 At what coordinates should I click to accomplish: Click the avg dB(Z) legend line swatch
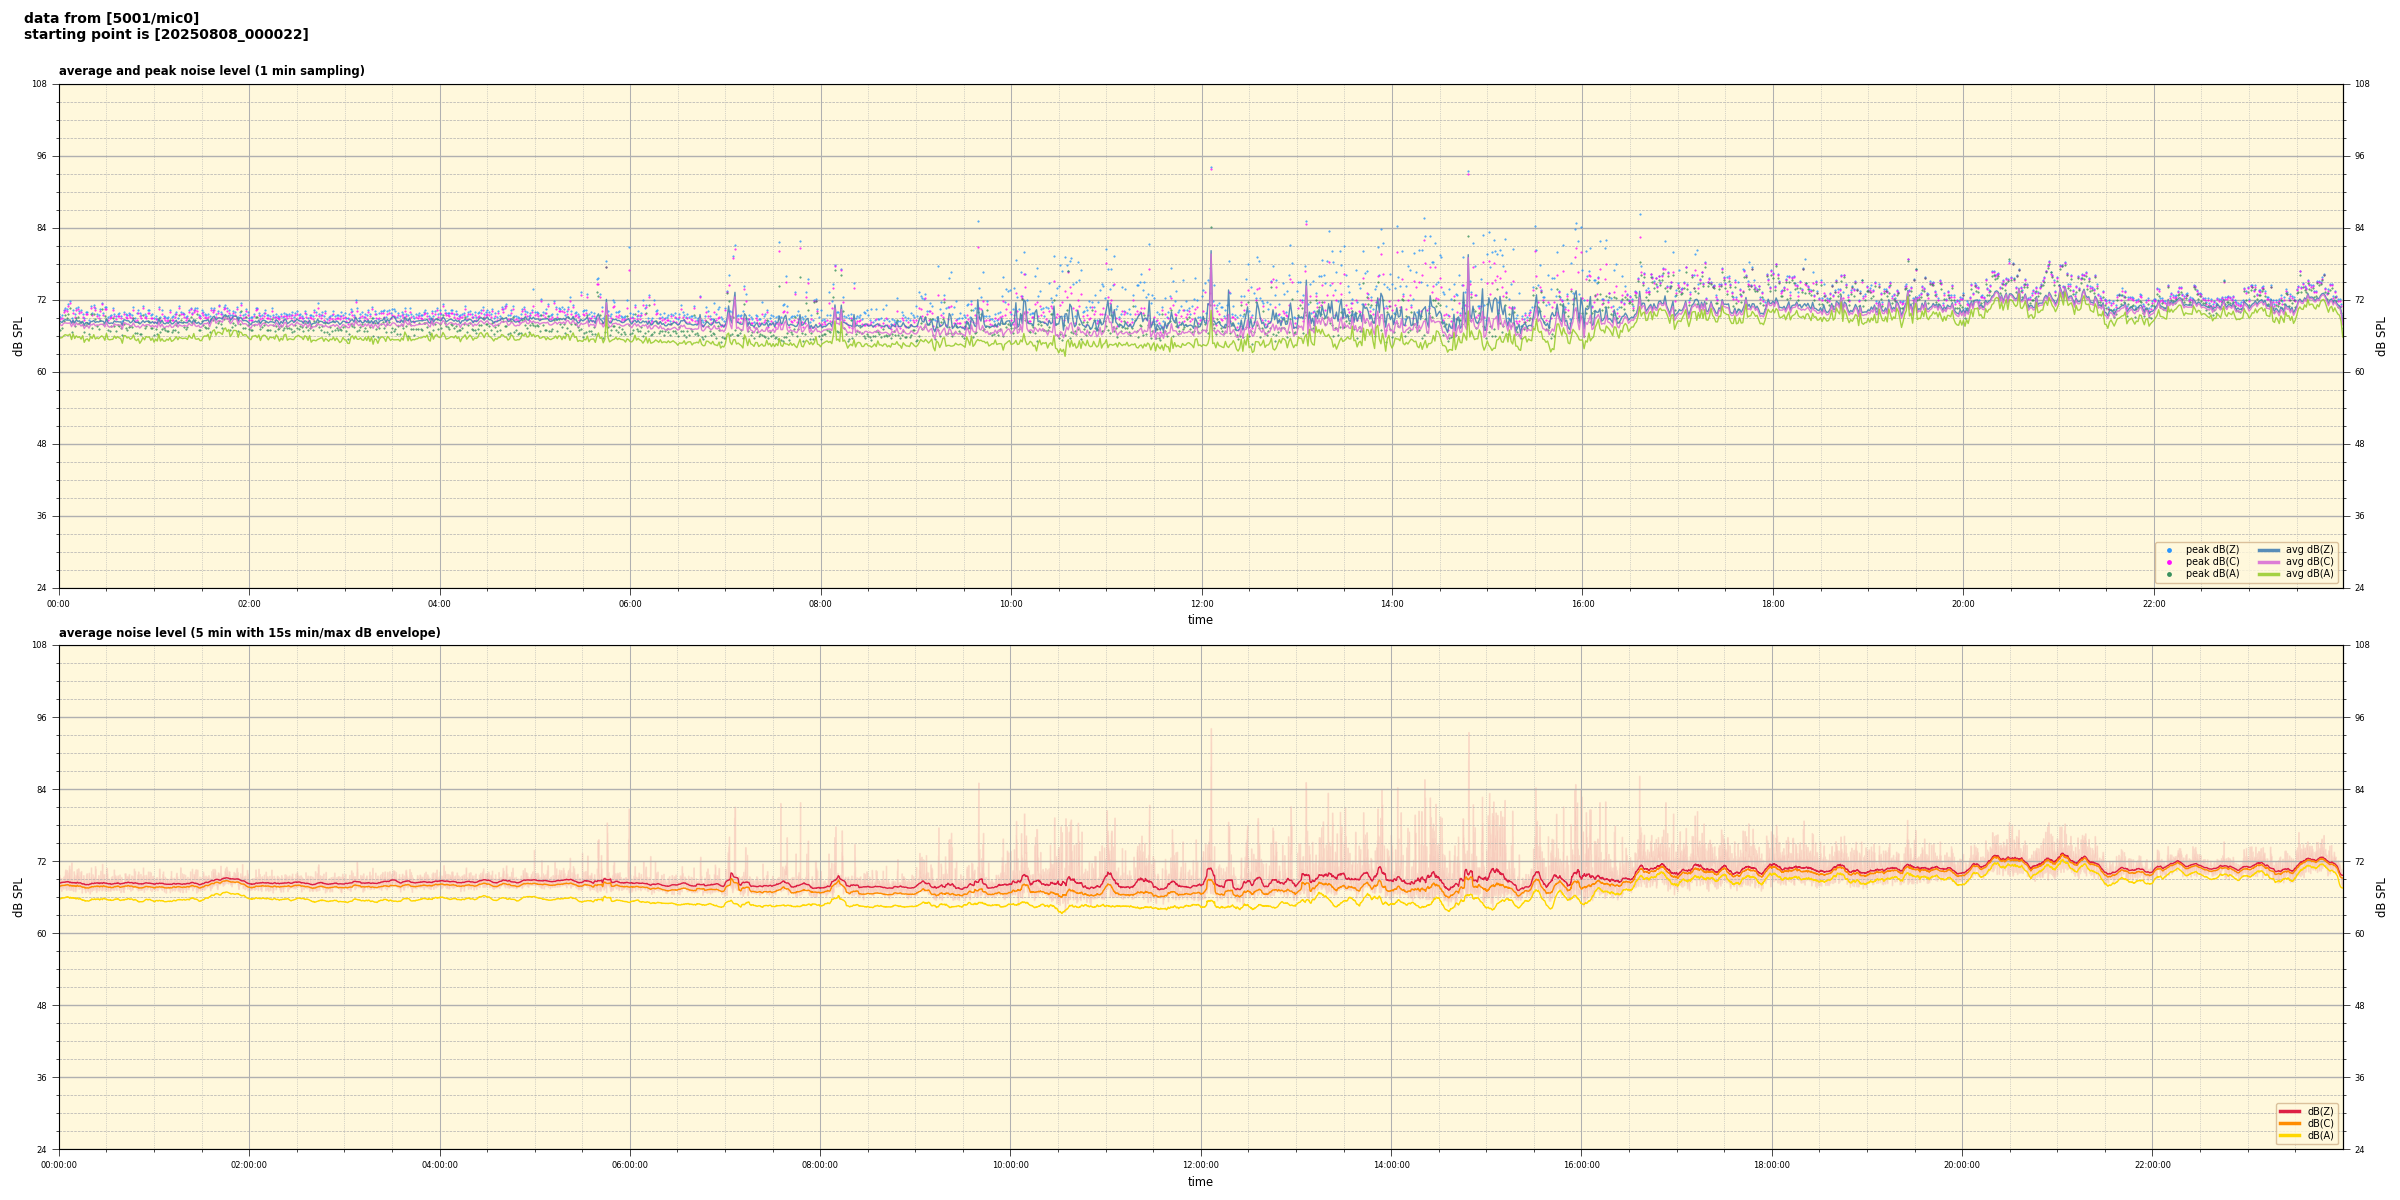[2268, 550]
